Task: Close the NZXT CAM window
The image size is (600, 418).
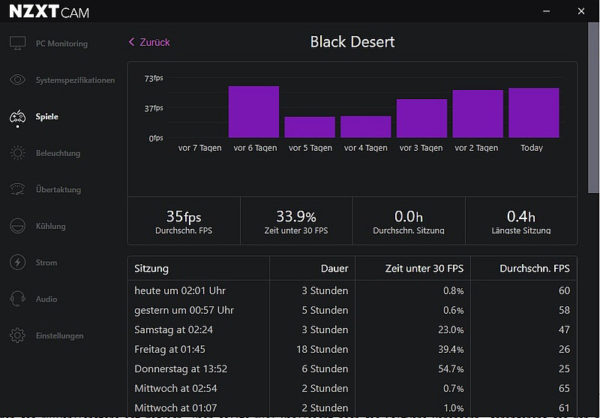Action: 581,11
